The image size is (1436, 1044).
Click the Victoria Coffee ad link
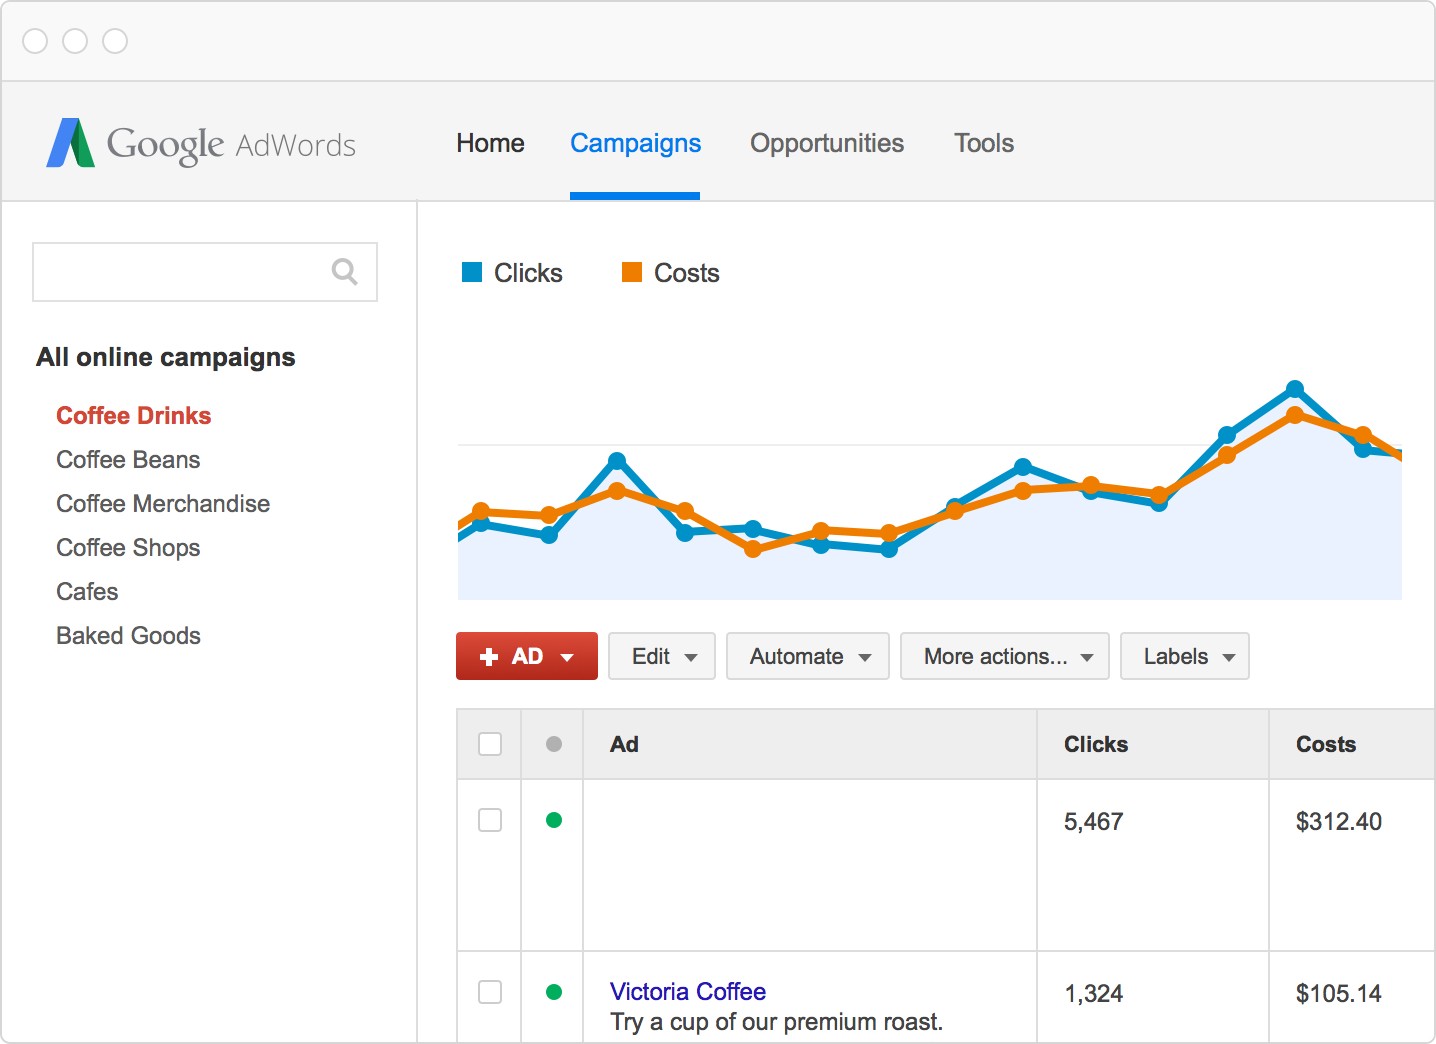[688, 991]
